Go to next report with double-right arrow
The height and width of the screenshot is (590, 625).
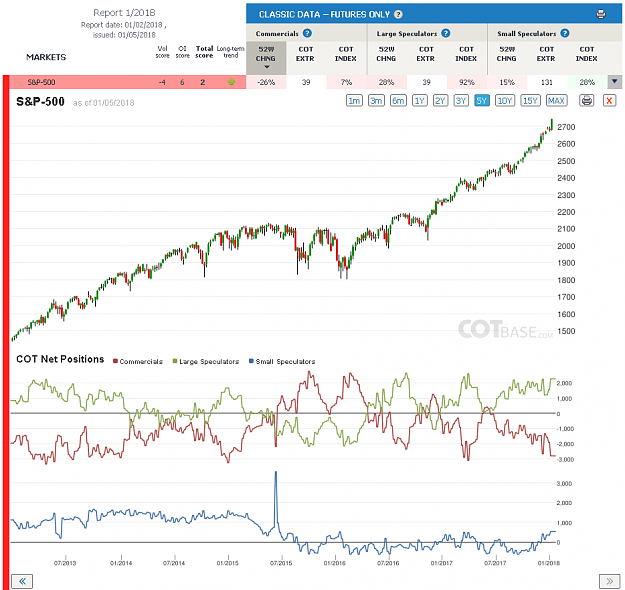(609, 581)
